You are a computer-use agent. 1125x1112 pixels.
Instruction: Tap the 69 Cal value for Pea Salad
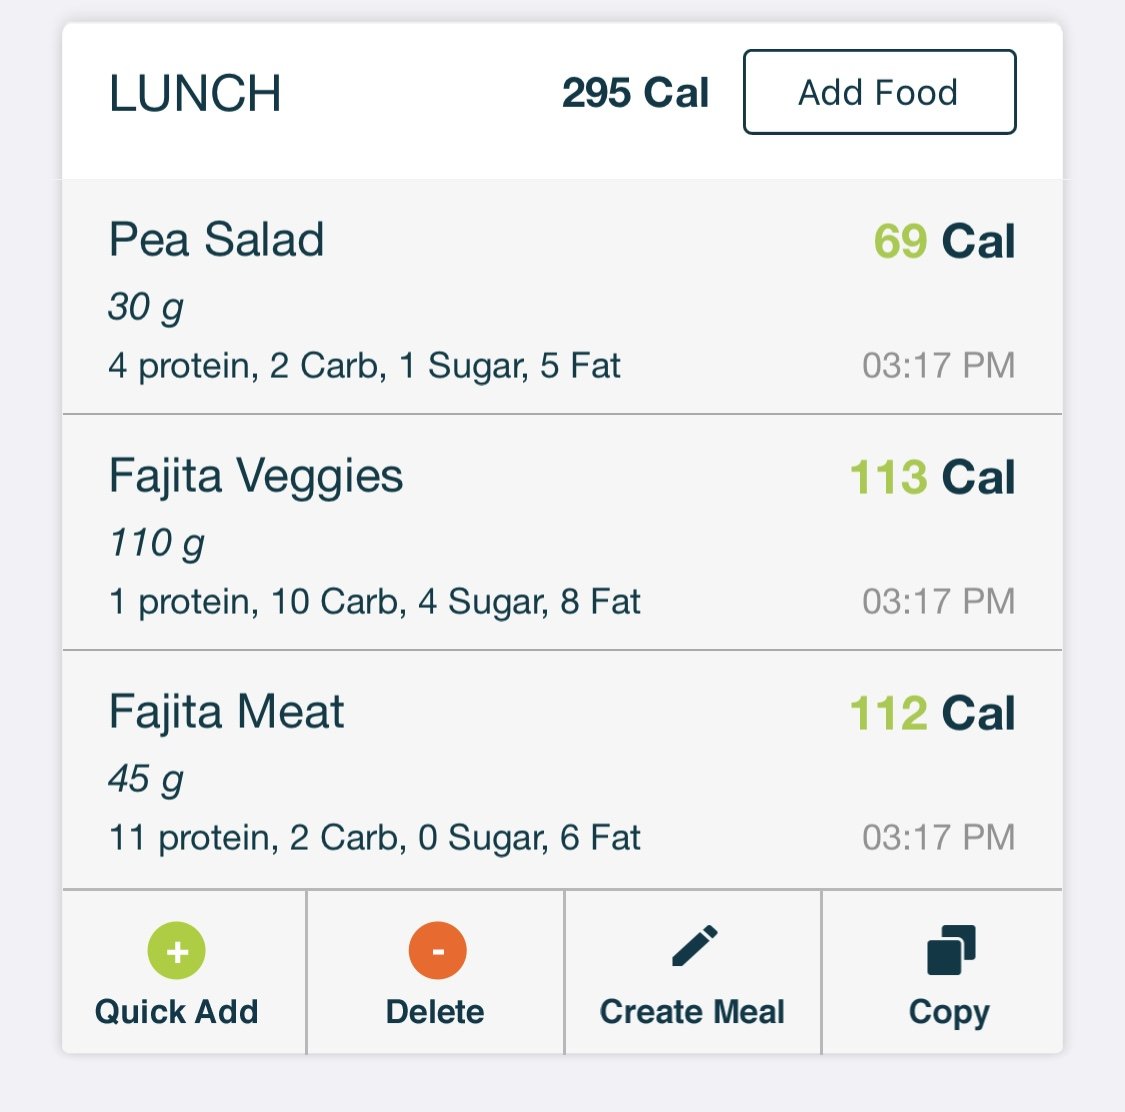(944, 240)
